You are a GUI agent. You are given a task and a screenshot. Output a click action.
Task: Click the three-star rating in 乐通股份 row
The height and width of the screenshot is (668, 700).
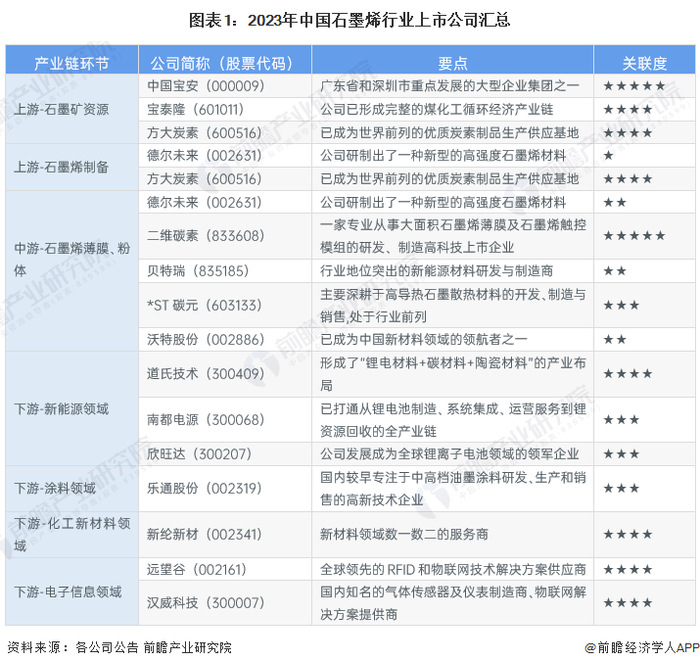[x=621, y=488]
